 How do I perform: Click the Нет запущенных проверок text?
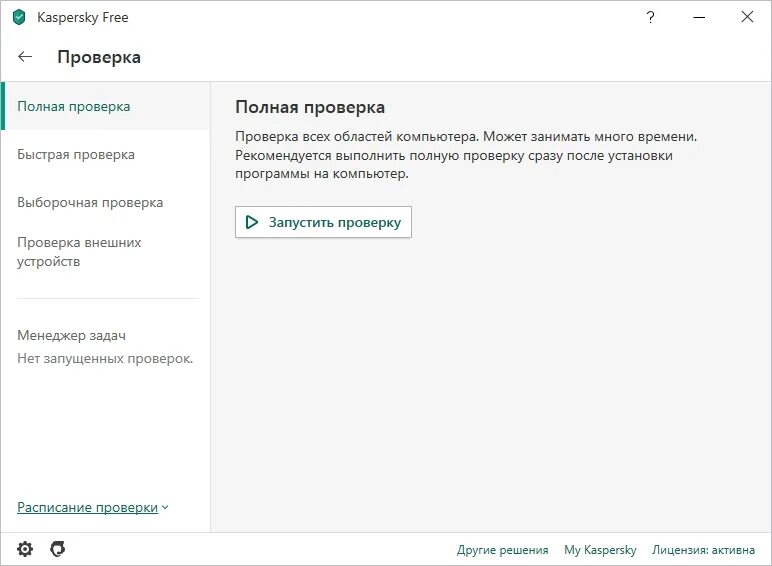[x=105, y=359]
